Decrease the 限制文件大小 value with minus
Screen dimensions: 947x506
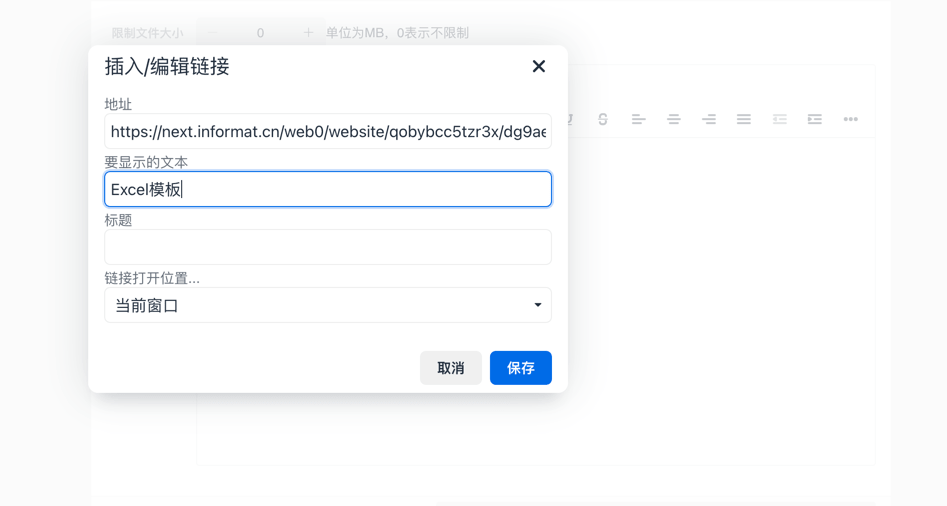click(212, 33)
